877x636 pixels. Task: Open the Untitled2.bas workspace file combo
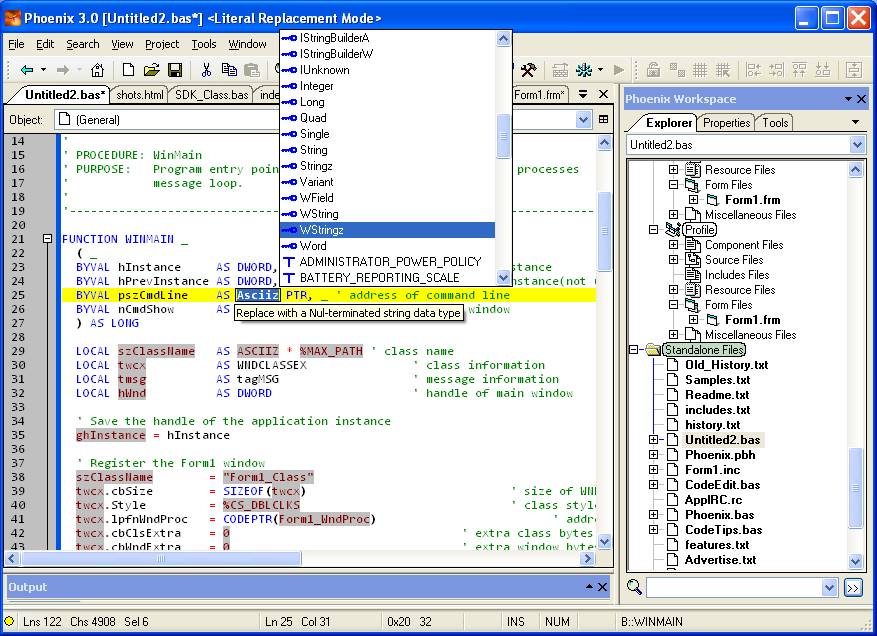point(857,145)
